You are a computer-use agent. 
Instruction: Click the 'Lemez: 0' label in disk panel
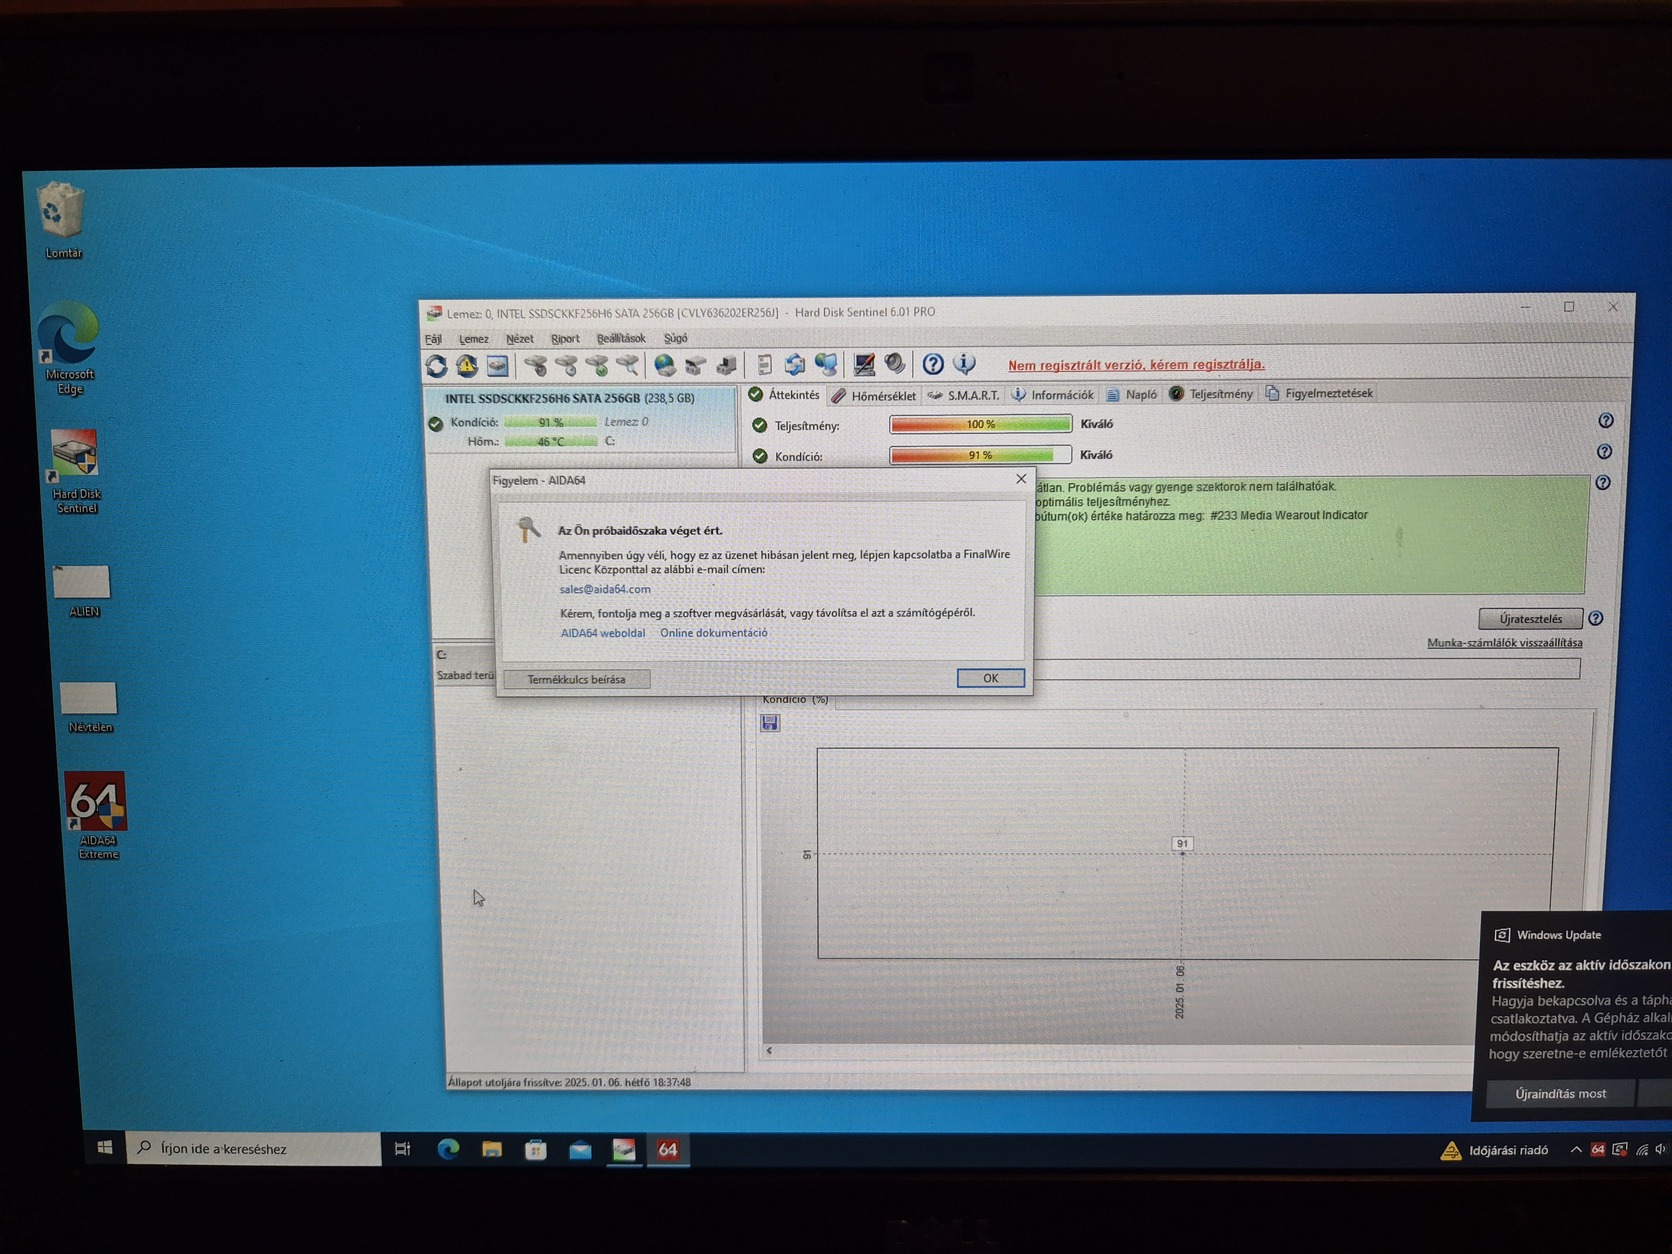click(626, 422)
